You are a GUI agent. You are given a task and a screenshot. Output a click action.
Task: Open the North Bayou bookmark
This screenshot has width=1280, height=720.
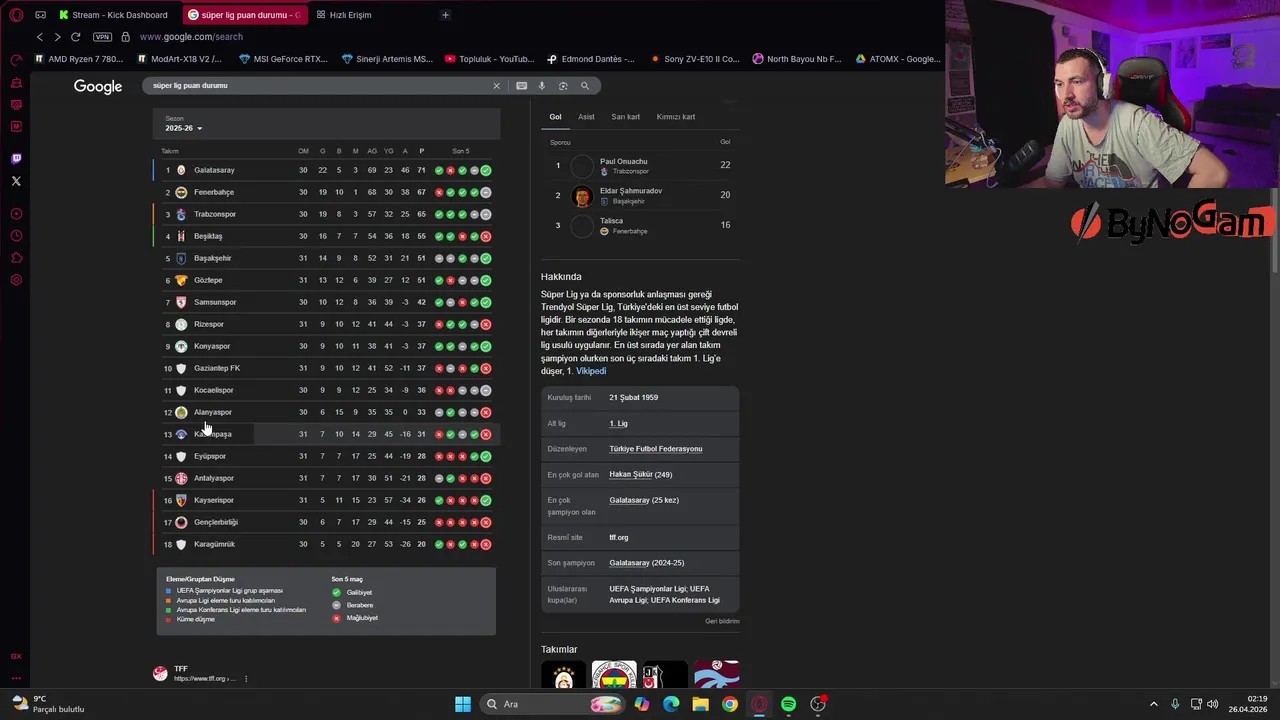(x=797, y=59)
